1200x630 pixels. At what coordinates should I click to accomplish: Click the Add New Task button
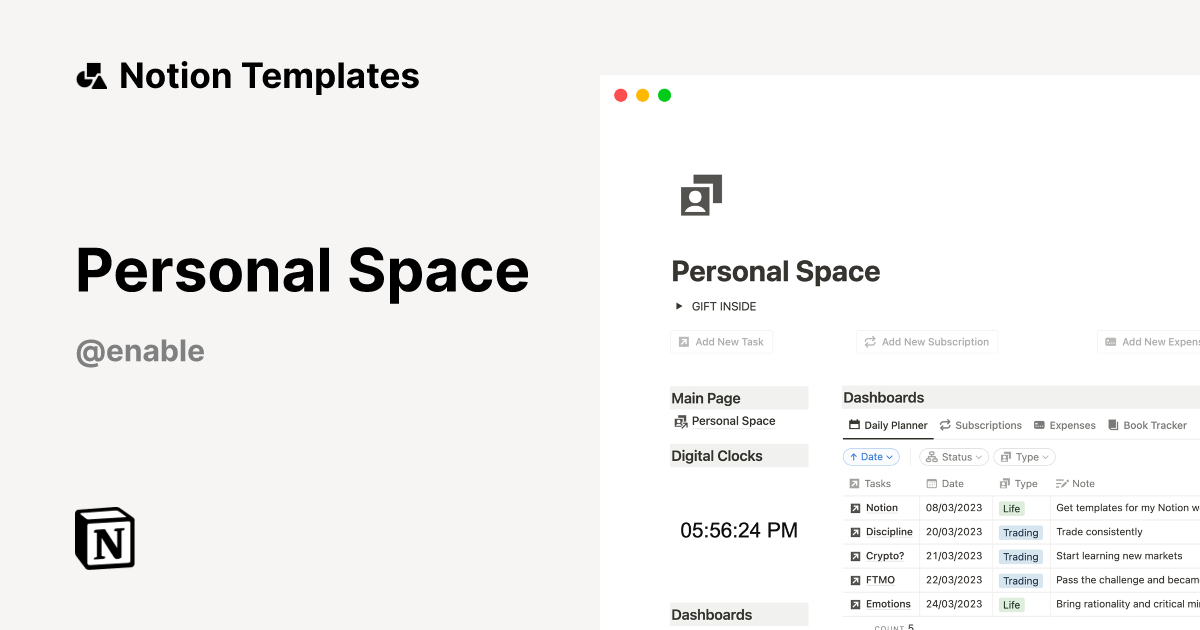coord(721,341)
